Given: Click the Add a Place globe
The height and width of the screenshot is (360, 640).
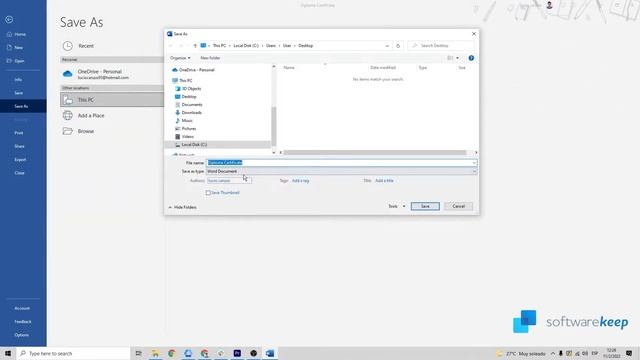Looking at the screenshot, I should [x=67, y=116].
